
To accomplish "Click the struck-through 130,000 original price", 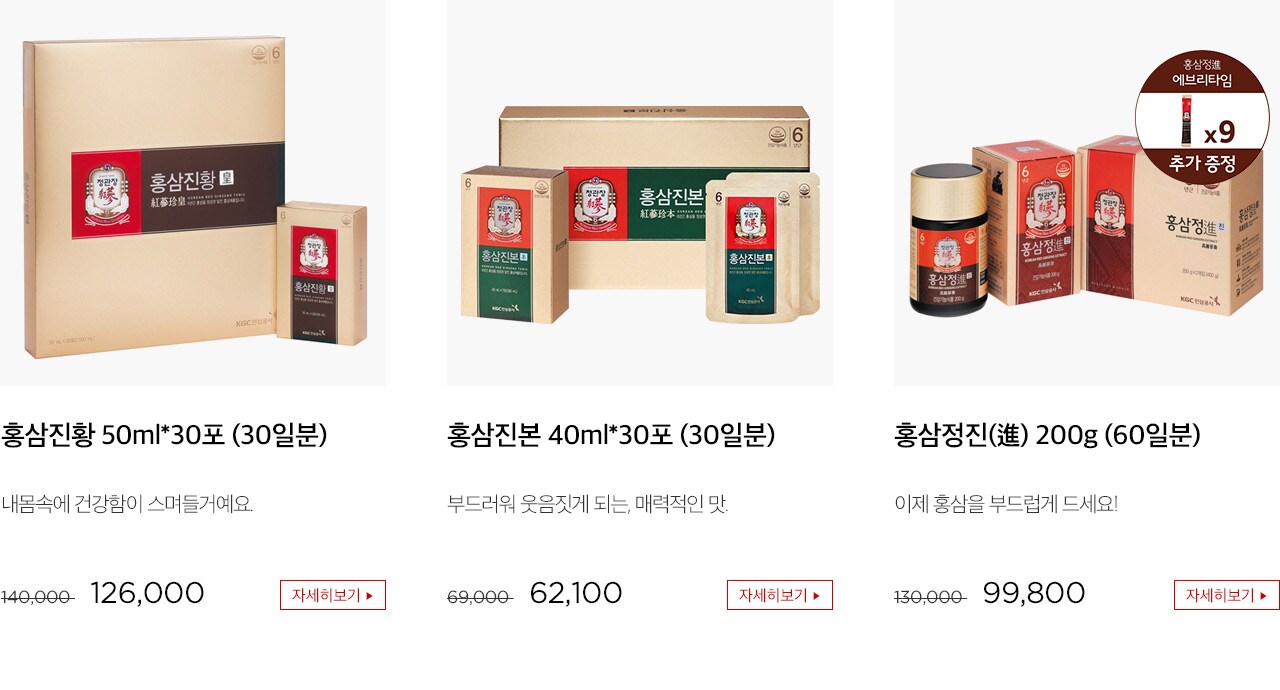I will 930,597.
